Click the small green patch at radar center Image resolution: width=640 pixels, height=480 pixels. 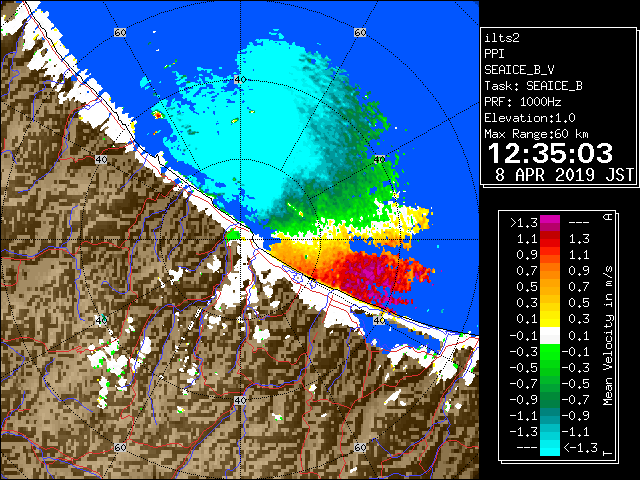[233, 235]
